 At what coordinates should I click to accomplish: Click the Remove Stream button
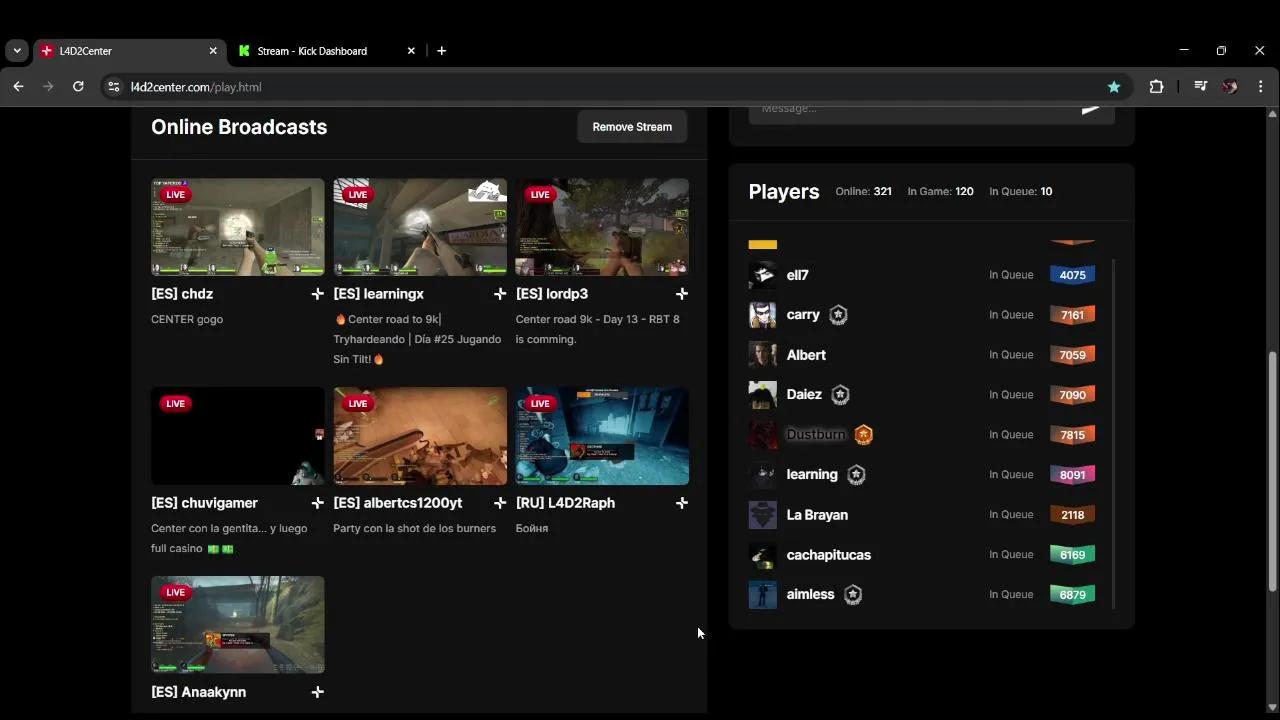[x=632, y=127]
